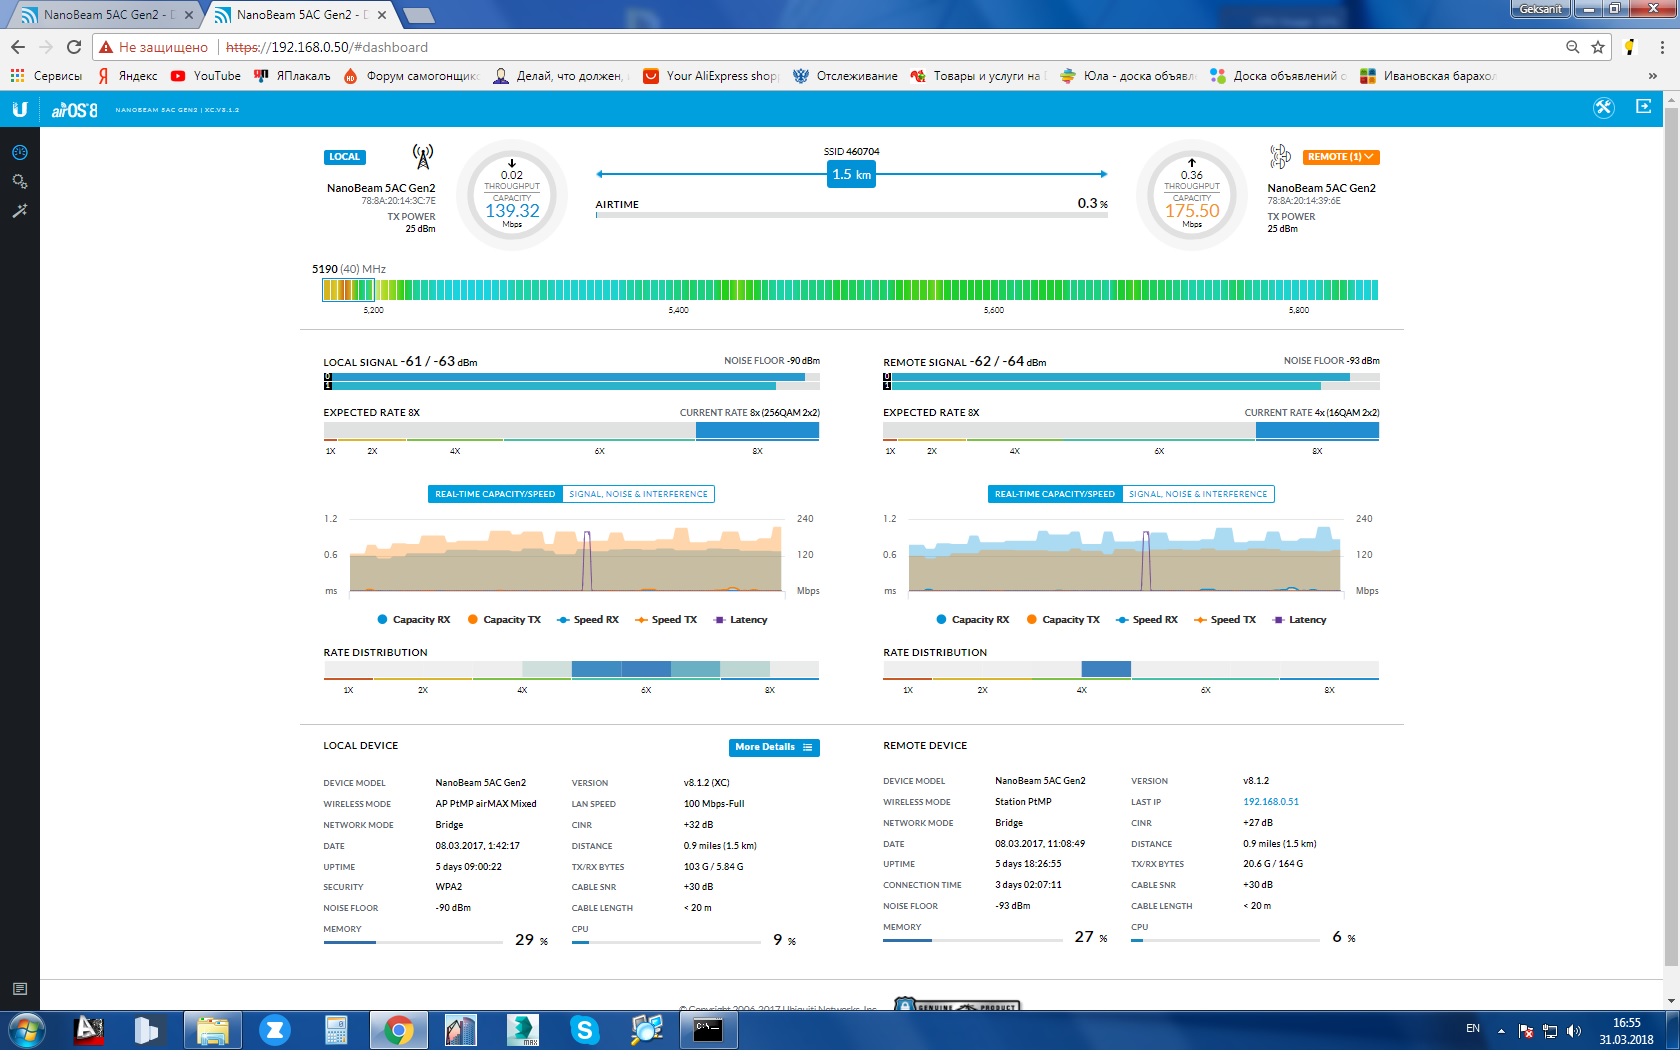
Task: Click the browser back arrow
Action: [18, 47]
